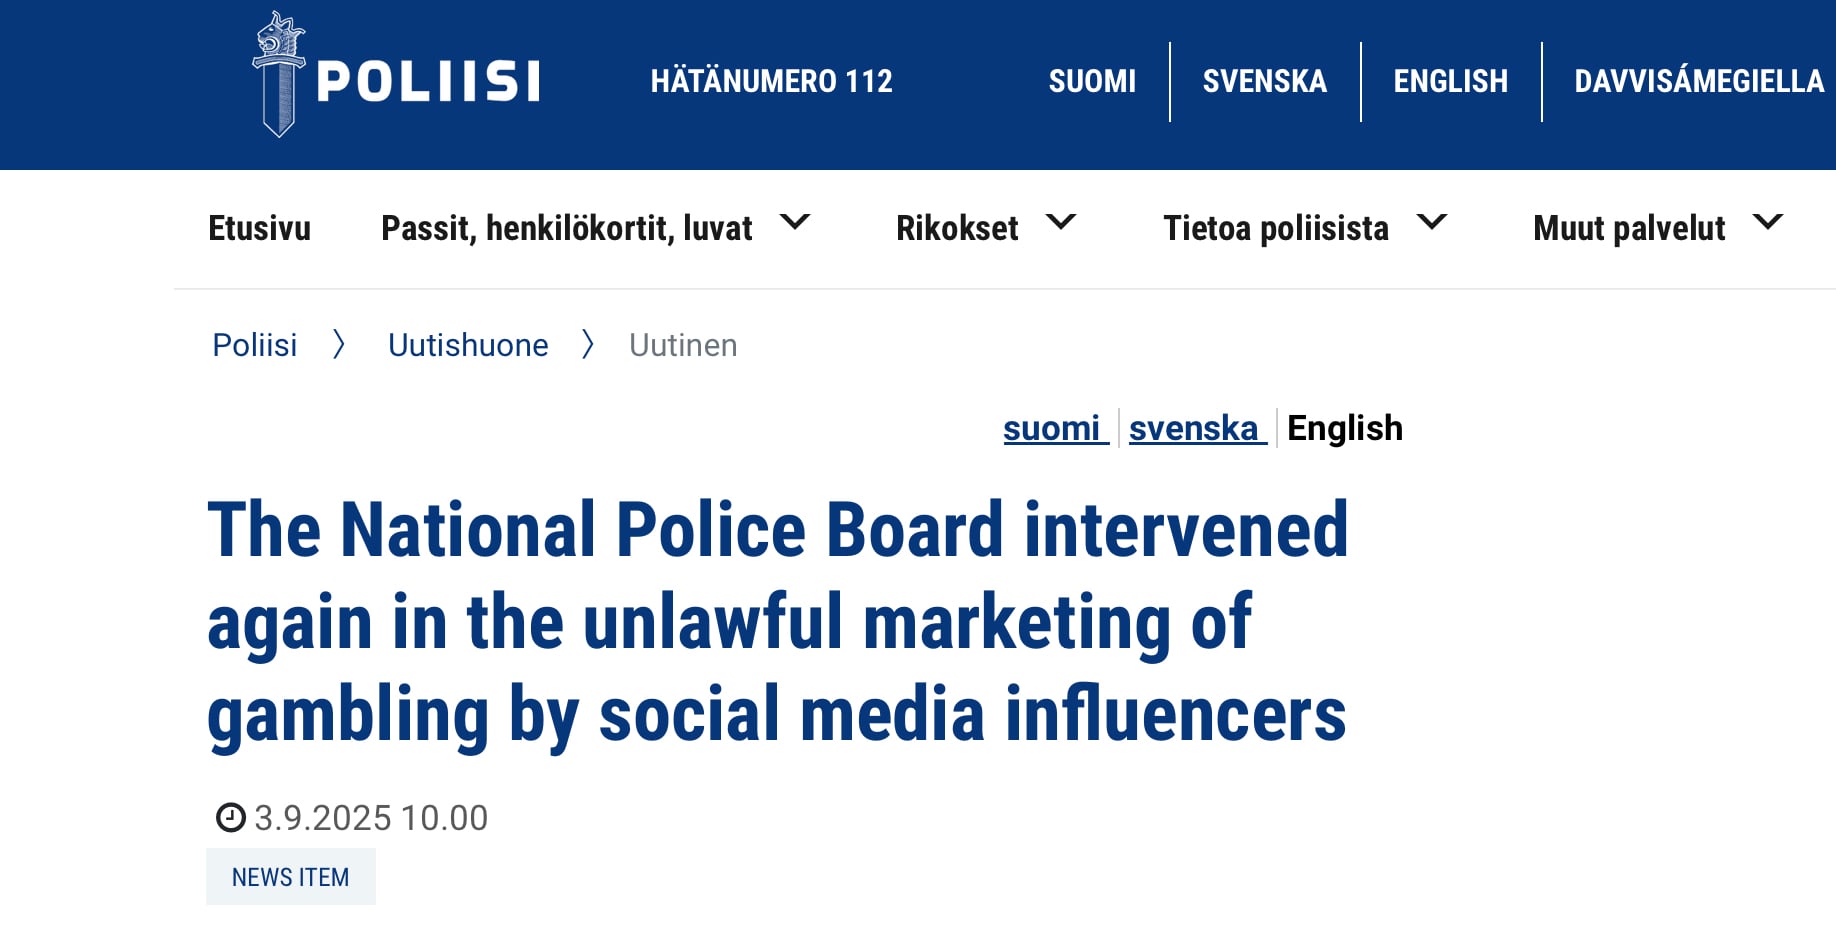The width and height of the screenshot is (1836, 928).
Task: Expand the Passit, henkilökortit, luvat chevron
Action: tap(795, 222)
